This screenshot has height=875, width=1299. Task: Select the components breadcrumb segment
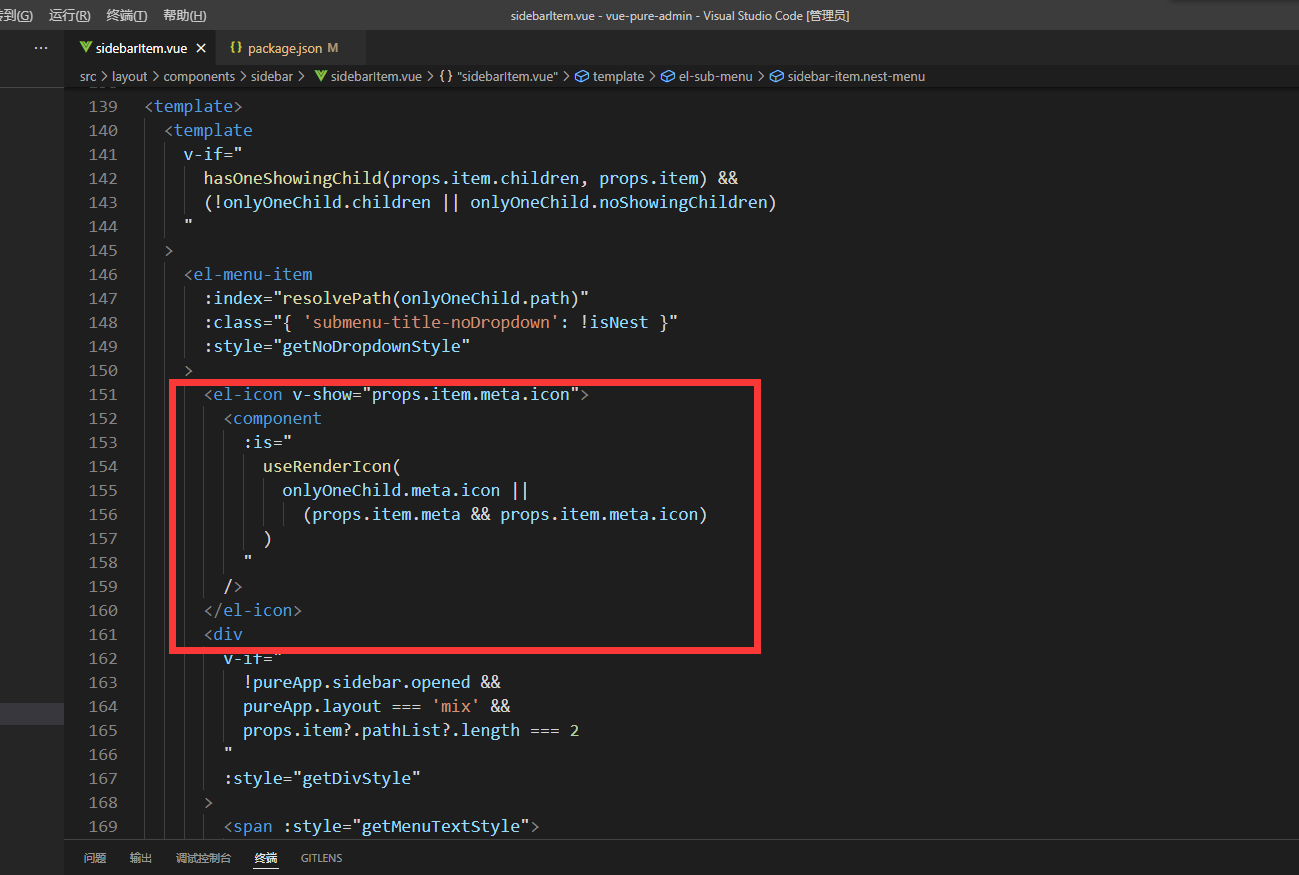(199, 76)
